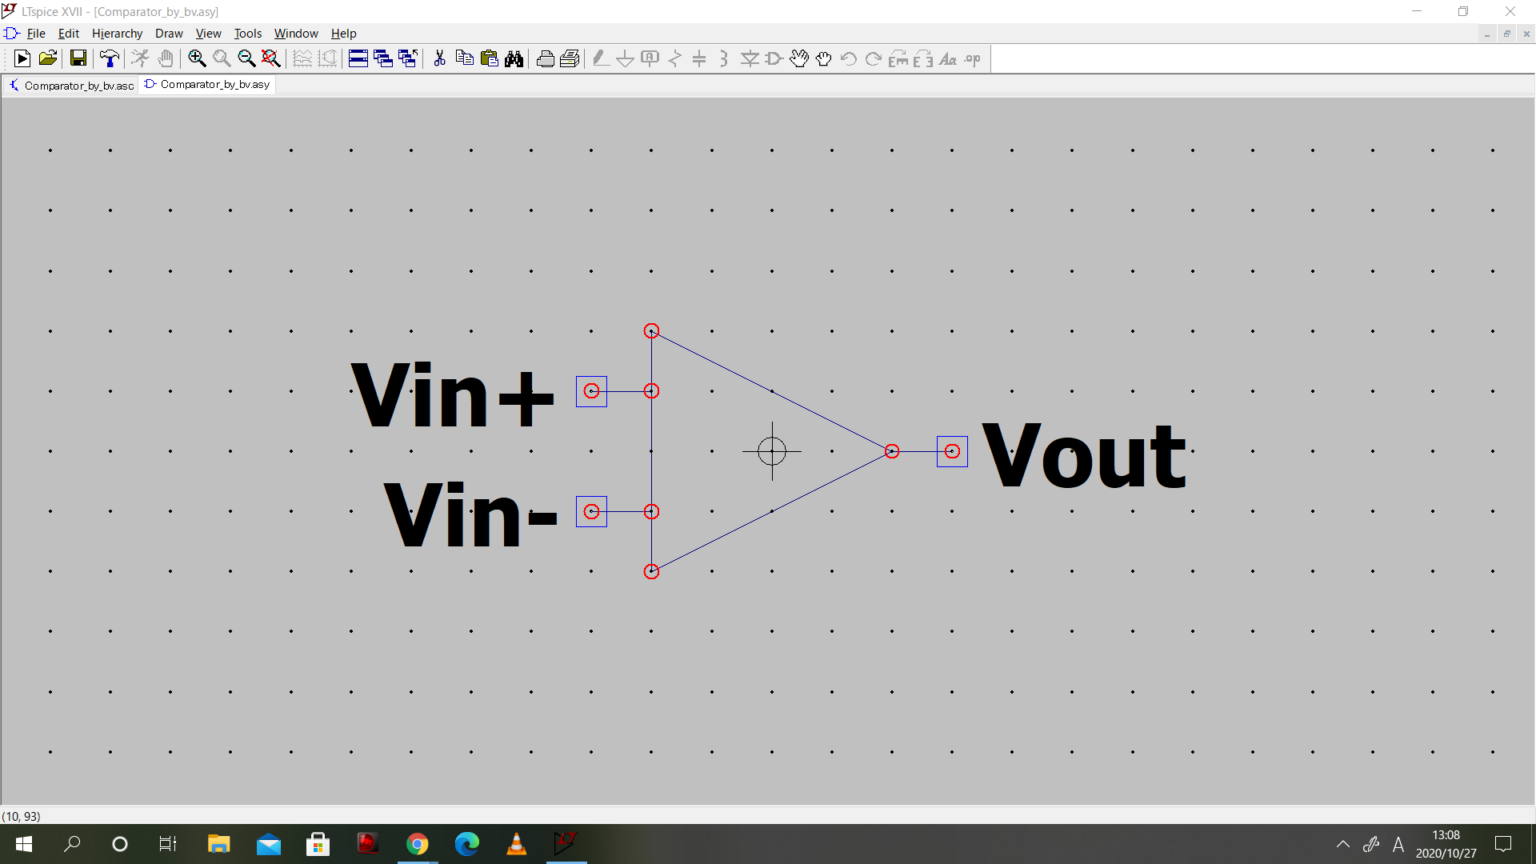Switch to the Comparator_by_bv.asc tab
The height and width of the screenshot is (864, 1536).
72,85
